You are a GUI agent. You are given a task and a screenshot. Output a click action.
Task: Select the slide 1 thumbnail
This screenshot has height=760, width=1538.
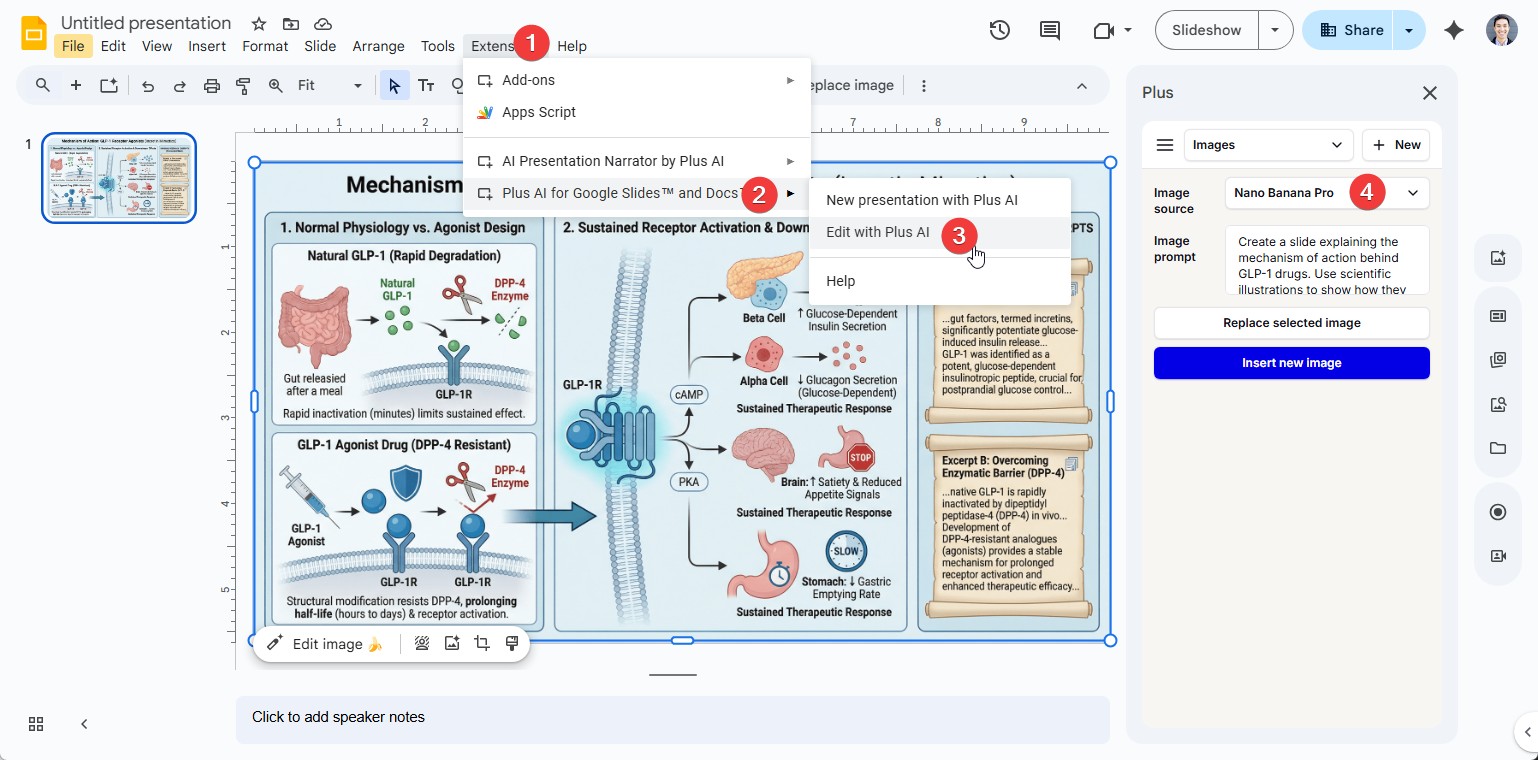pos(119,178)
